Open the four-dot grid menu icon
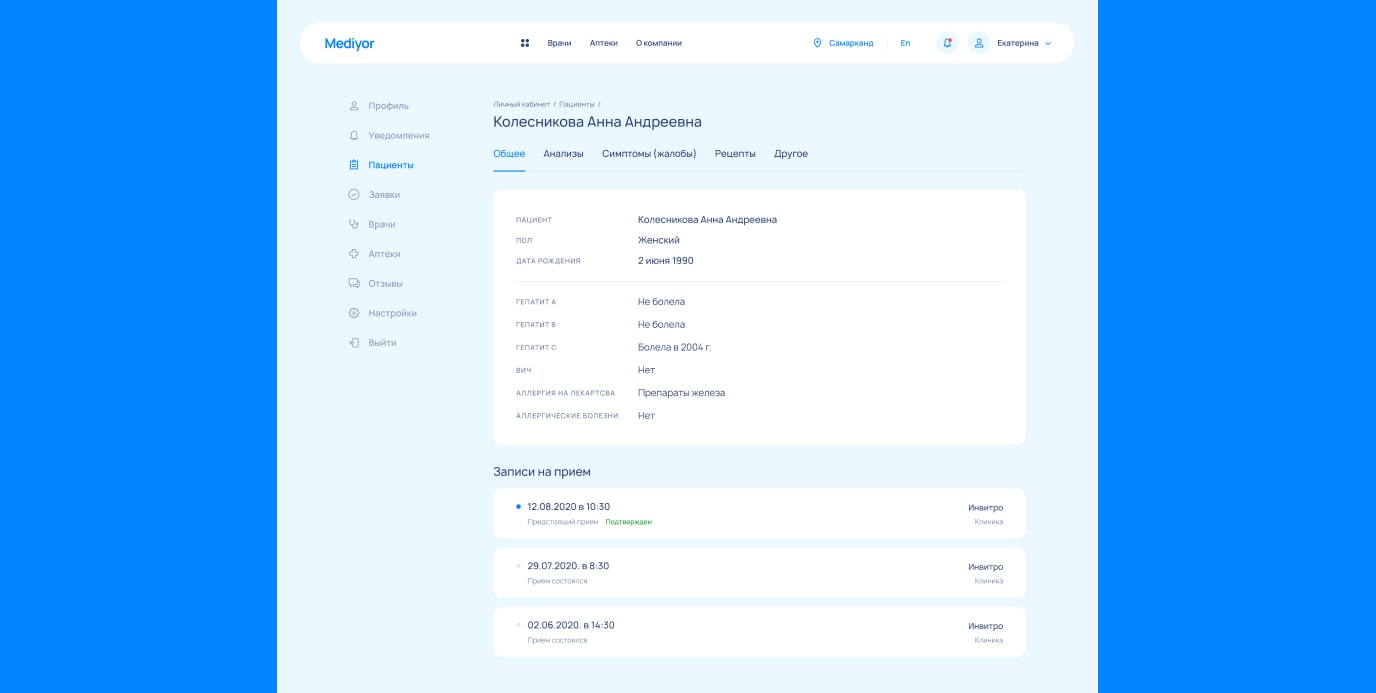Image resolution: width=1376 pixels, height=693 pixels. coord(525,43)
